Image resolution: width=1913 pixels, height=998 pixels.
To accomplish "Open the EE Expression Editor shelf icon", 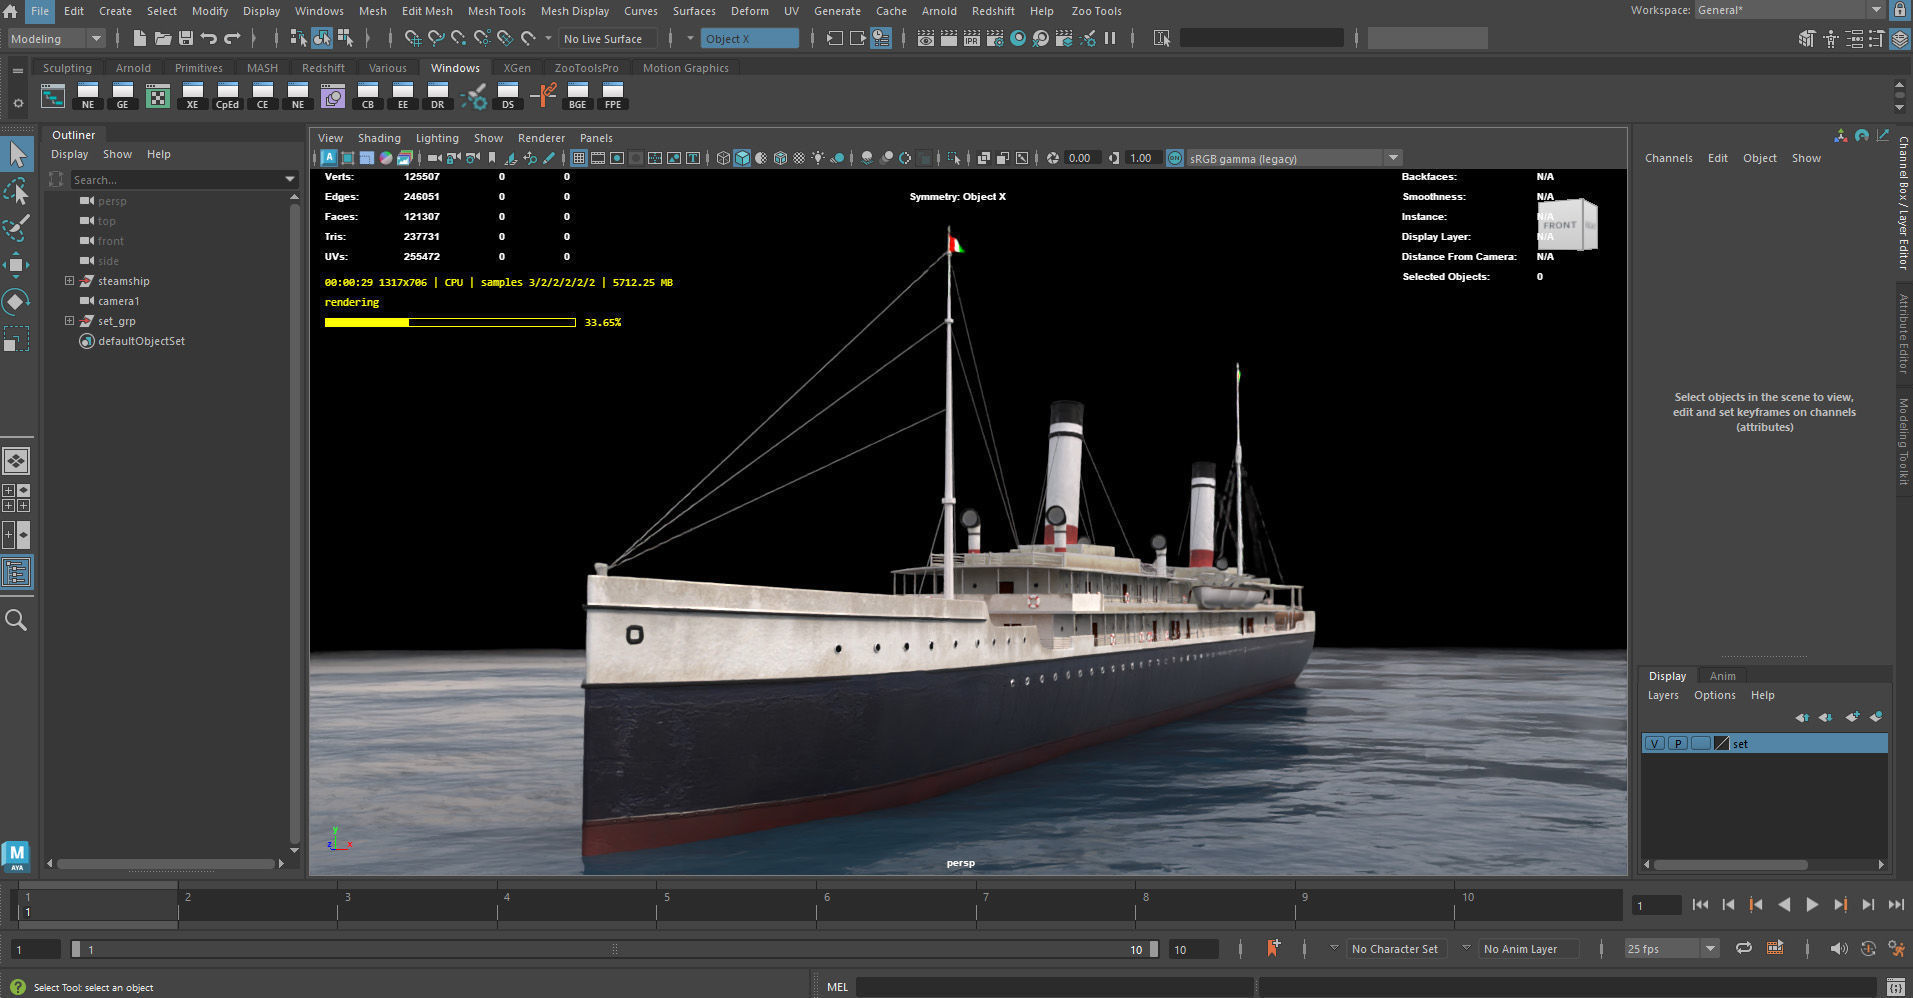I will point(402,96).
